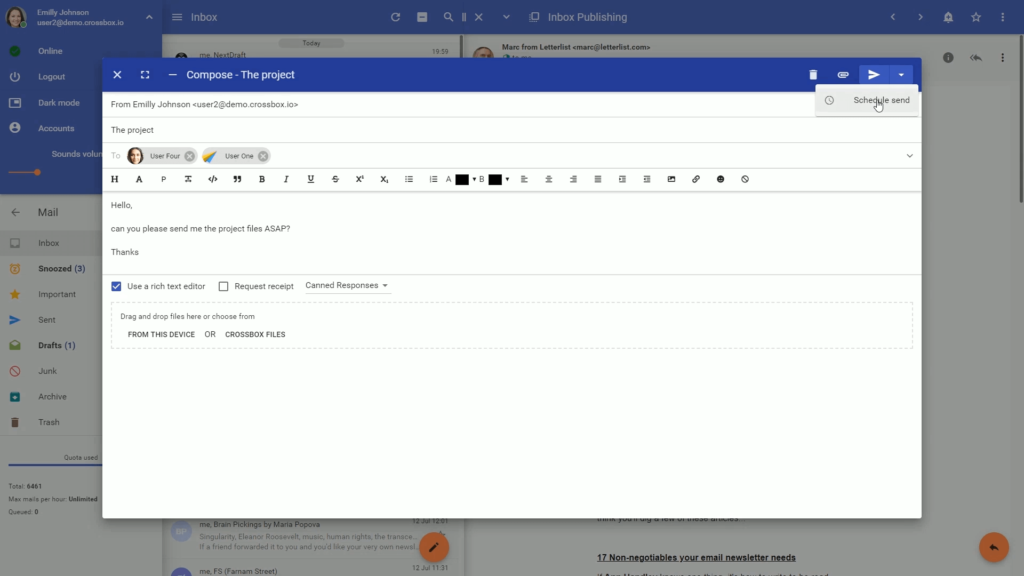Enable the Request receipt checkbox
The image size is (1024, 576).
(224, 286)
